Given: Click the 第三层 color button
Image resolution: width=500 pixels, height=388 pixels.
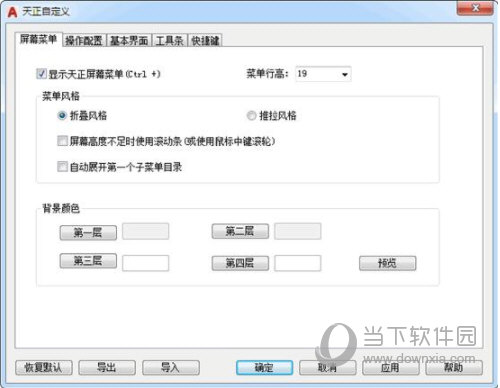Looking at the screenshot, I should 88,261.
